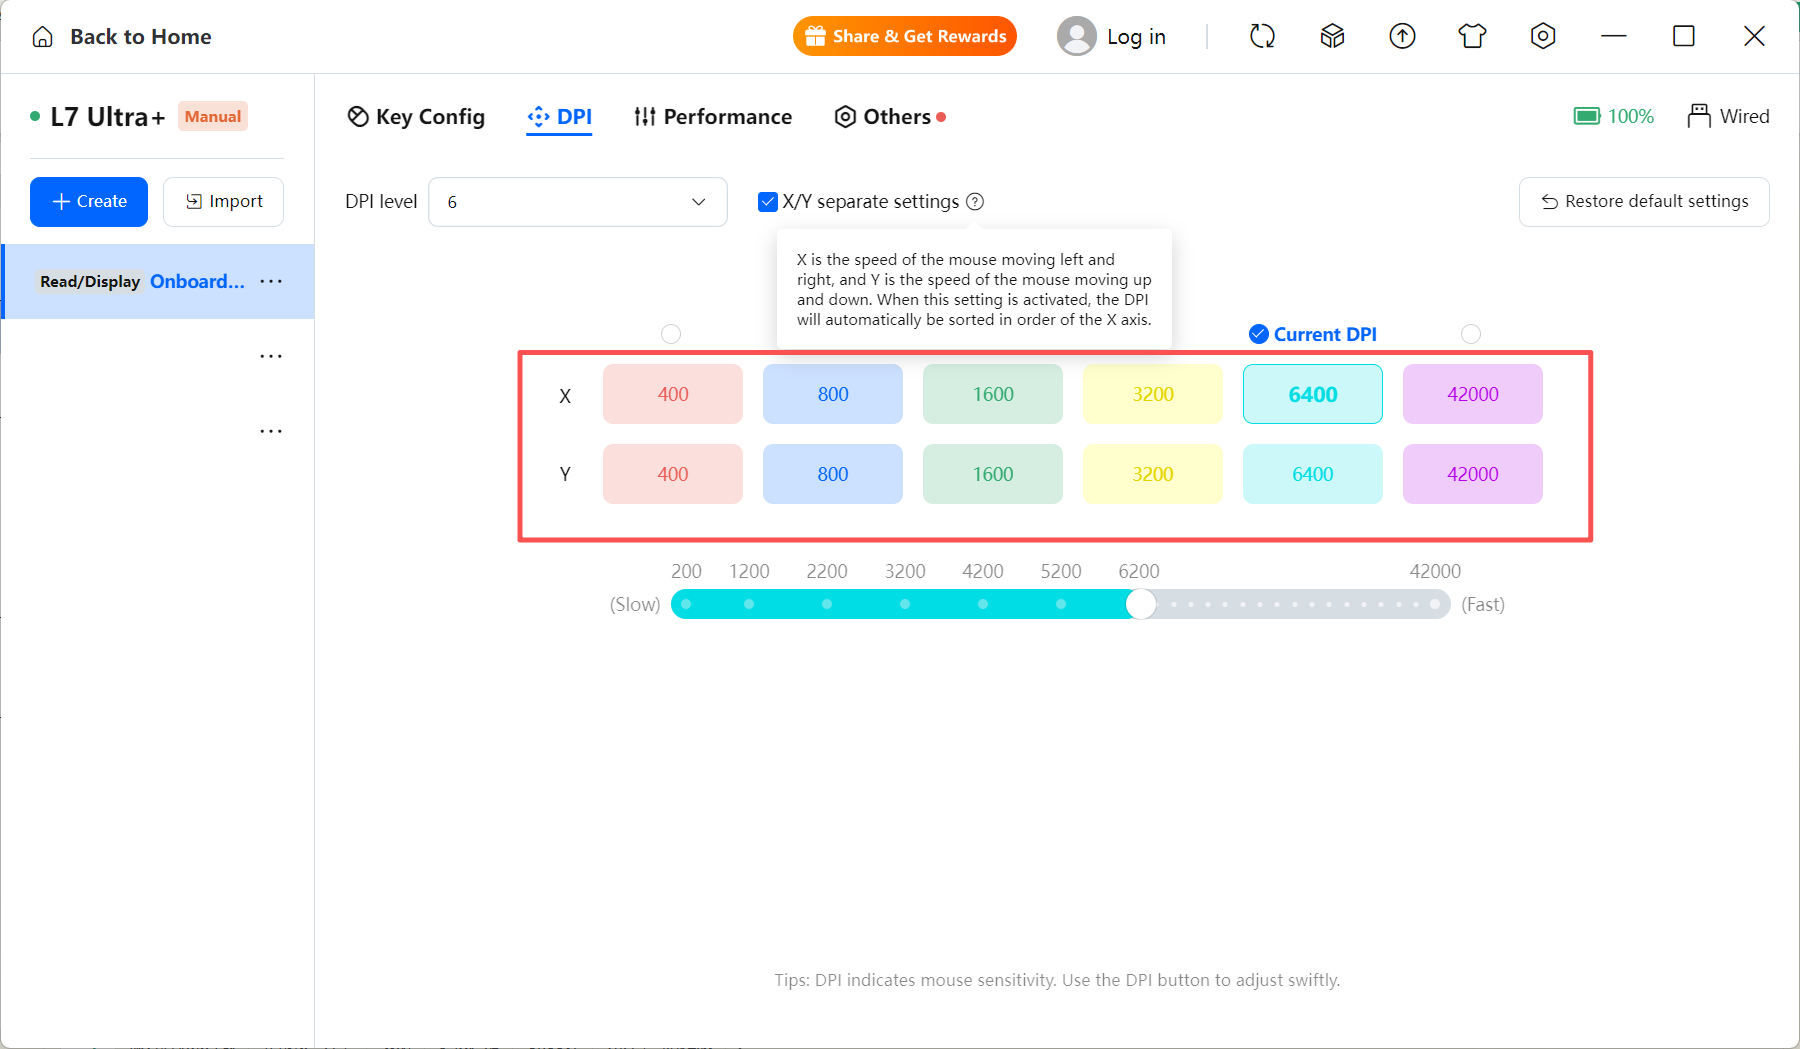This screenshot has width=1800, height=1049.
Task: Switch to the Key Config tab
Action: tap(416, 117)
